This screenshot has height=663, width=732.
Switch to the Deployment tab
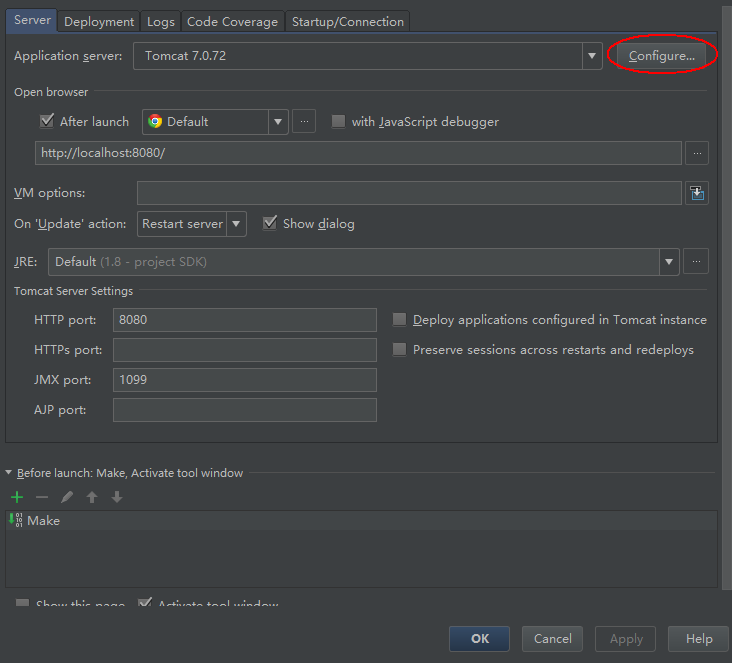[x=99, y=21]
